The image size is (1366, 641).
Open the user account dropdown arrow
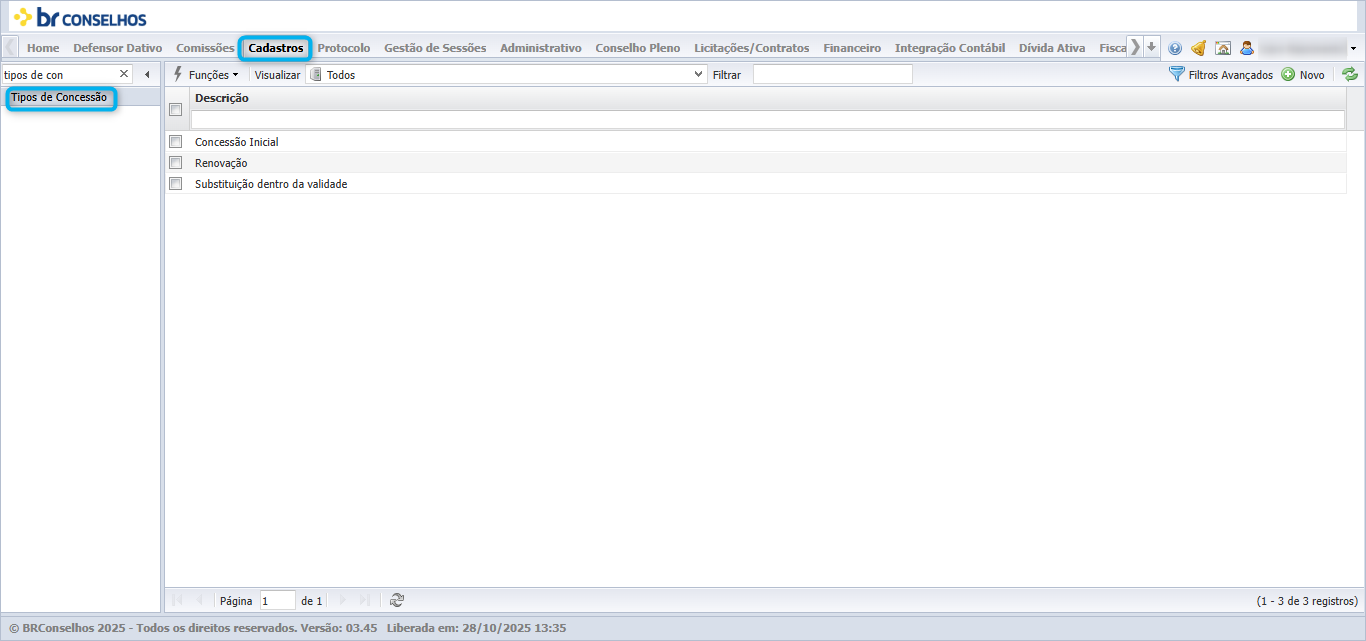point(1353,48)
